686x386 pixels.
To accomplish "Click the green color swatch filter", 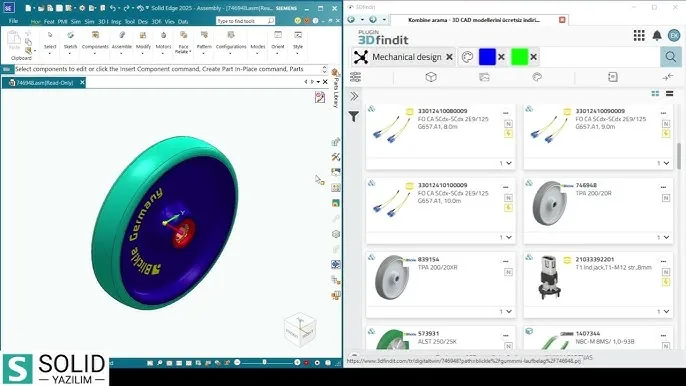I will pos(520,57).
